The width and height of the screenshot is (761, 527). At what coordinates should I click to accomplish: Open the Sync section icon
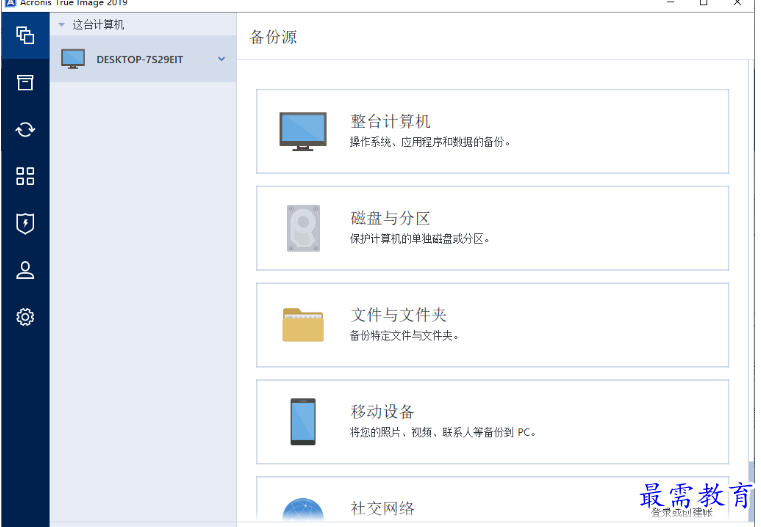coord(25,130)
